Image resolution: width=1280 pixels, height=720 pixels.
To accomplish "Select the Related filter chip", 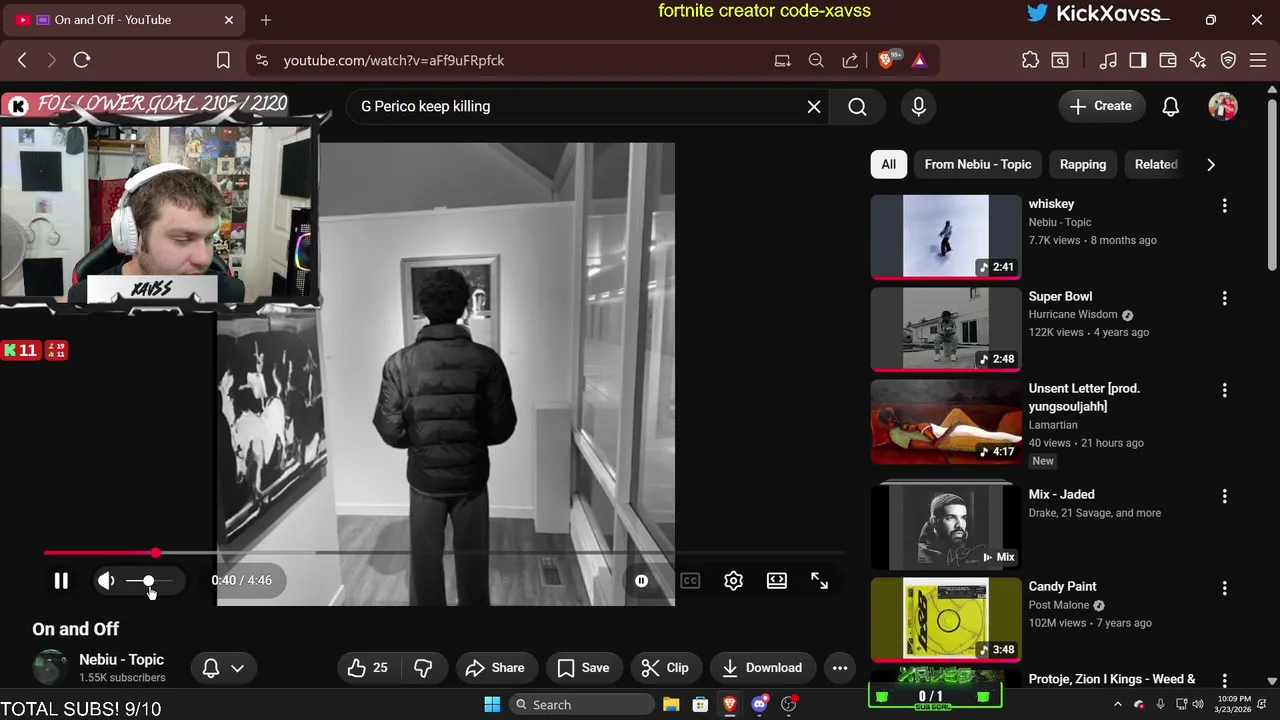I will (x=1156, y=164).
